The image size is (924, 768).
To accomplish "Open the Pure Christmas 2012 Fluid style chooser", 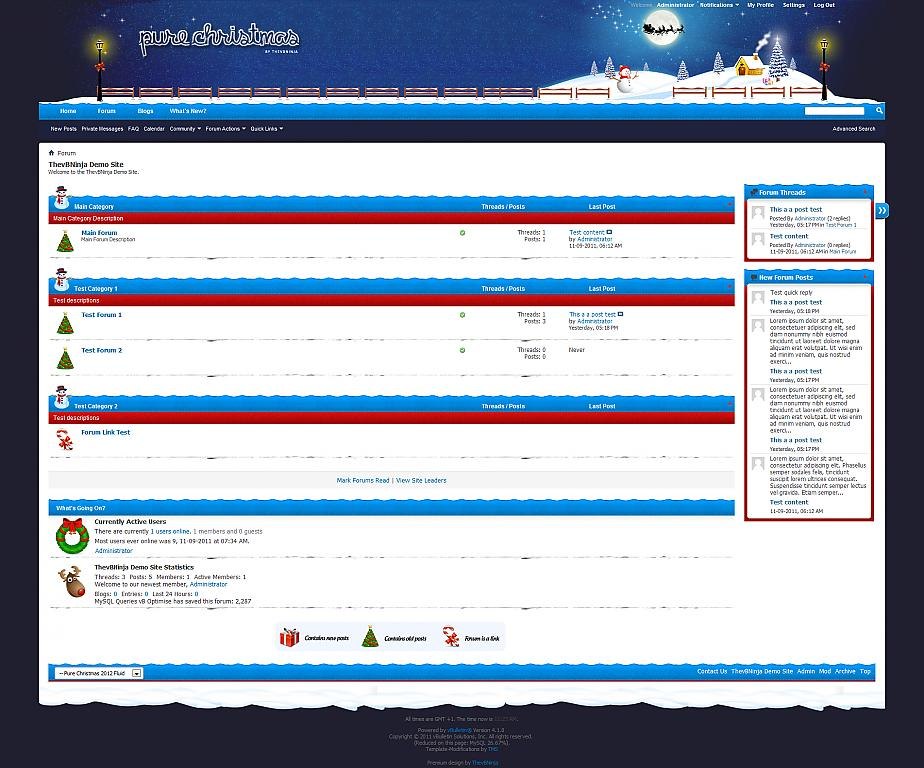I will tap(98, 673).
